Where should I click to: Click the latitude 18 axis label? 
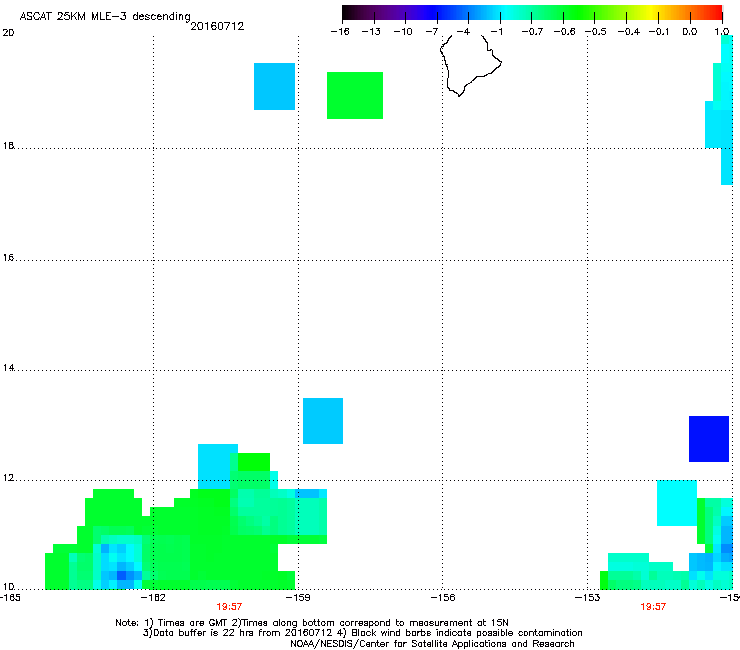click(x=8, y=145)
